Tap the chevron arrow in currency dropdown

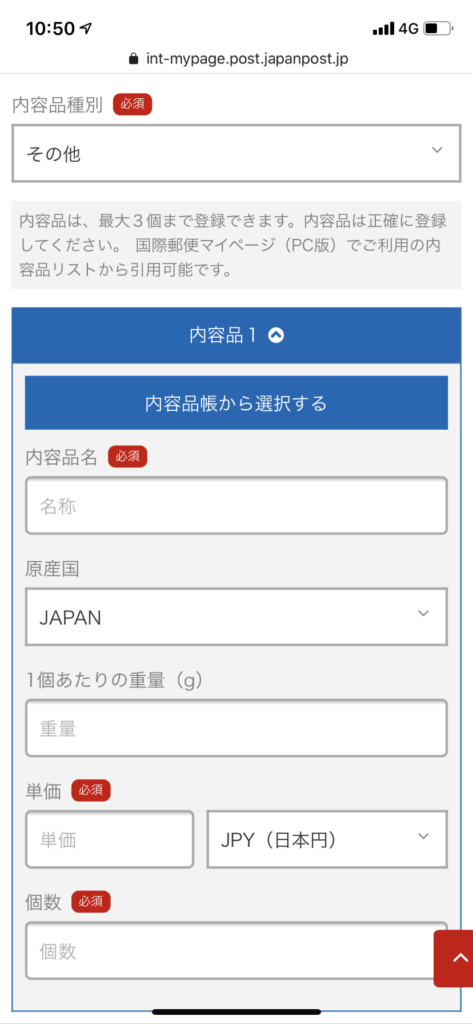tap(423, 836)
